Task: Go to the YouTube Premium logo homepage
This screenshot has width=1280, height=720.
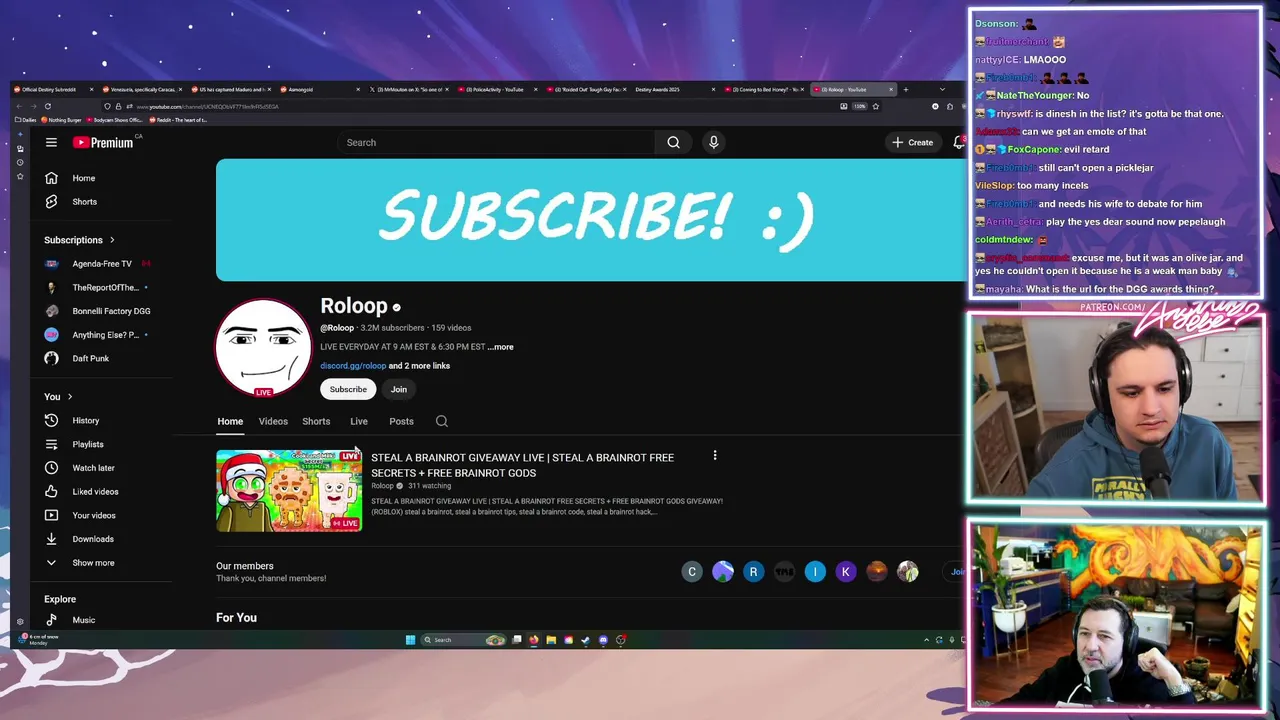Action: point(103,142)
